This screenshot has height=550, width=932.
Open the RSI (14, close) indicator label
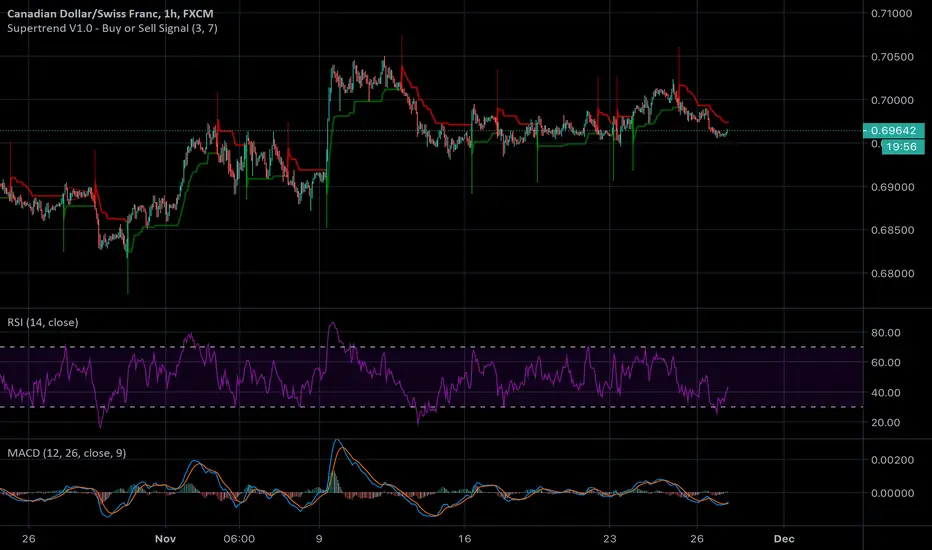(x=42, y=322)
